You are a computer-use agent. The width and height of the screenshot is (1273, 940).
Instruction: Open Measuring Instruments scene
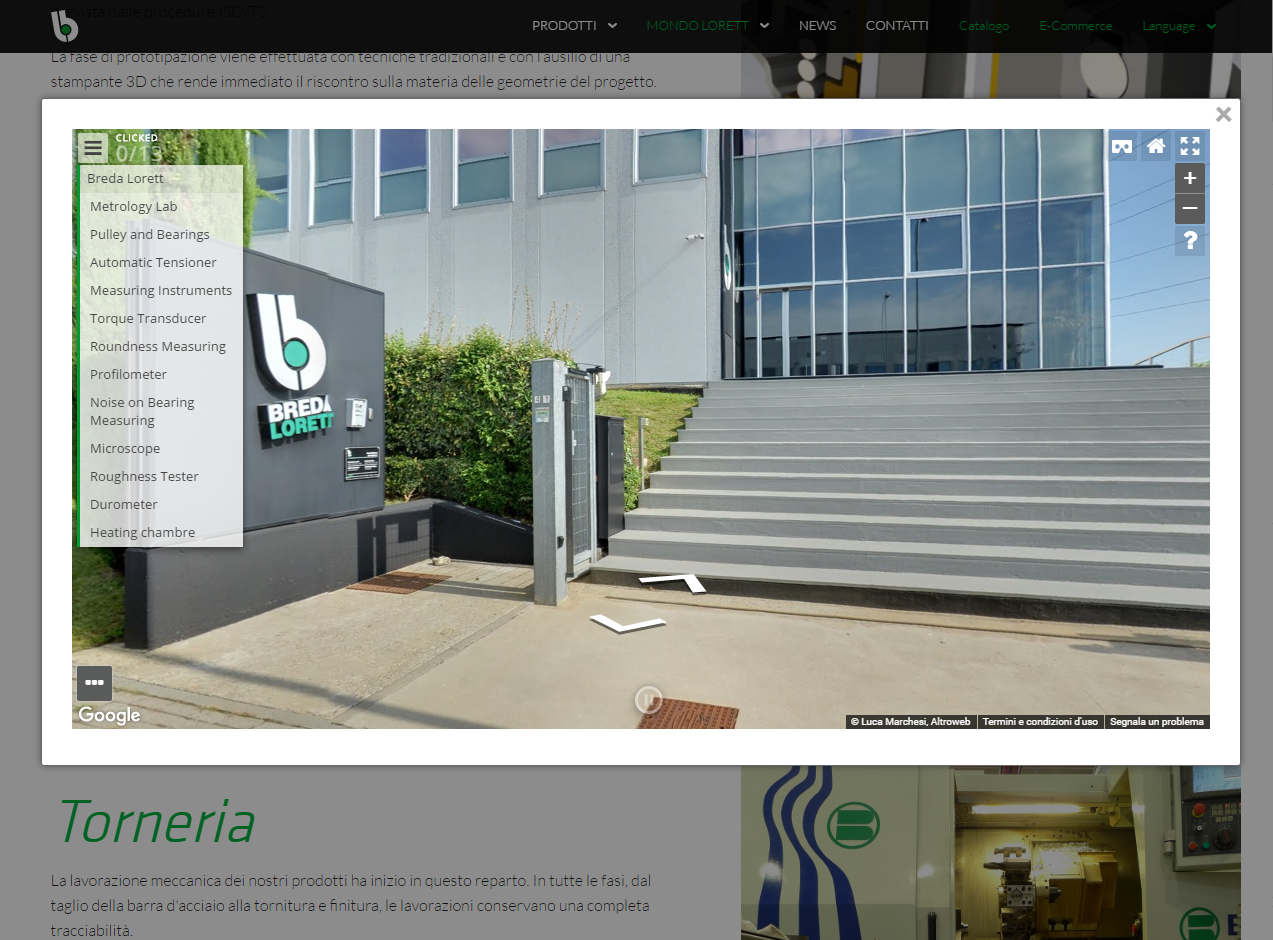click(161, 291)
